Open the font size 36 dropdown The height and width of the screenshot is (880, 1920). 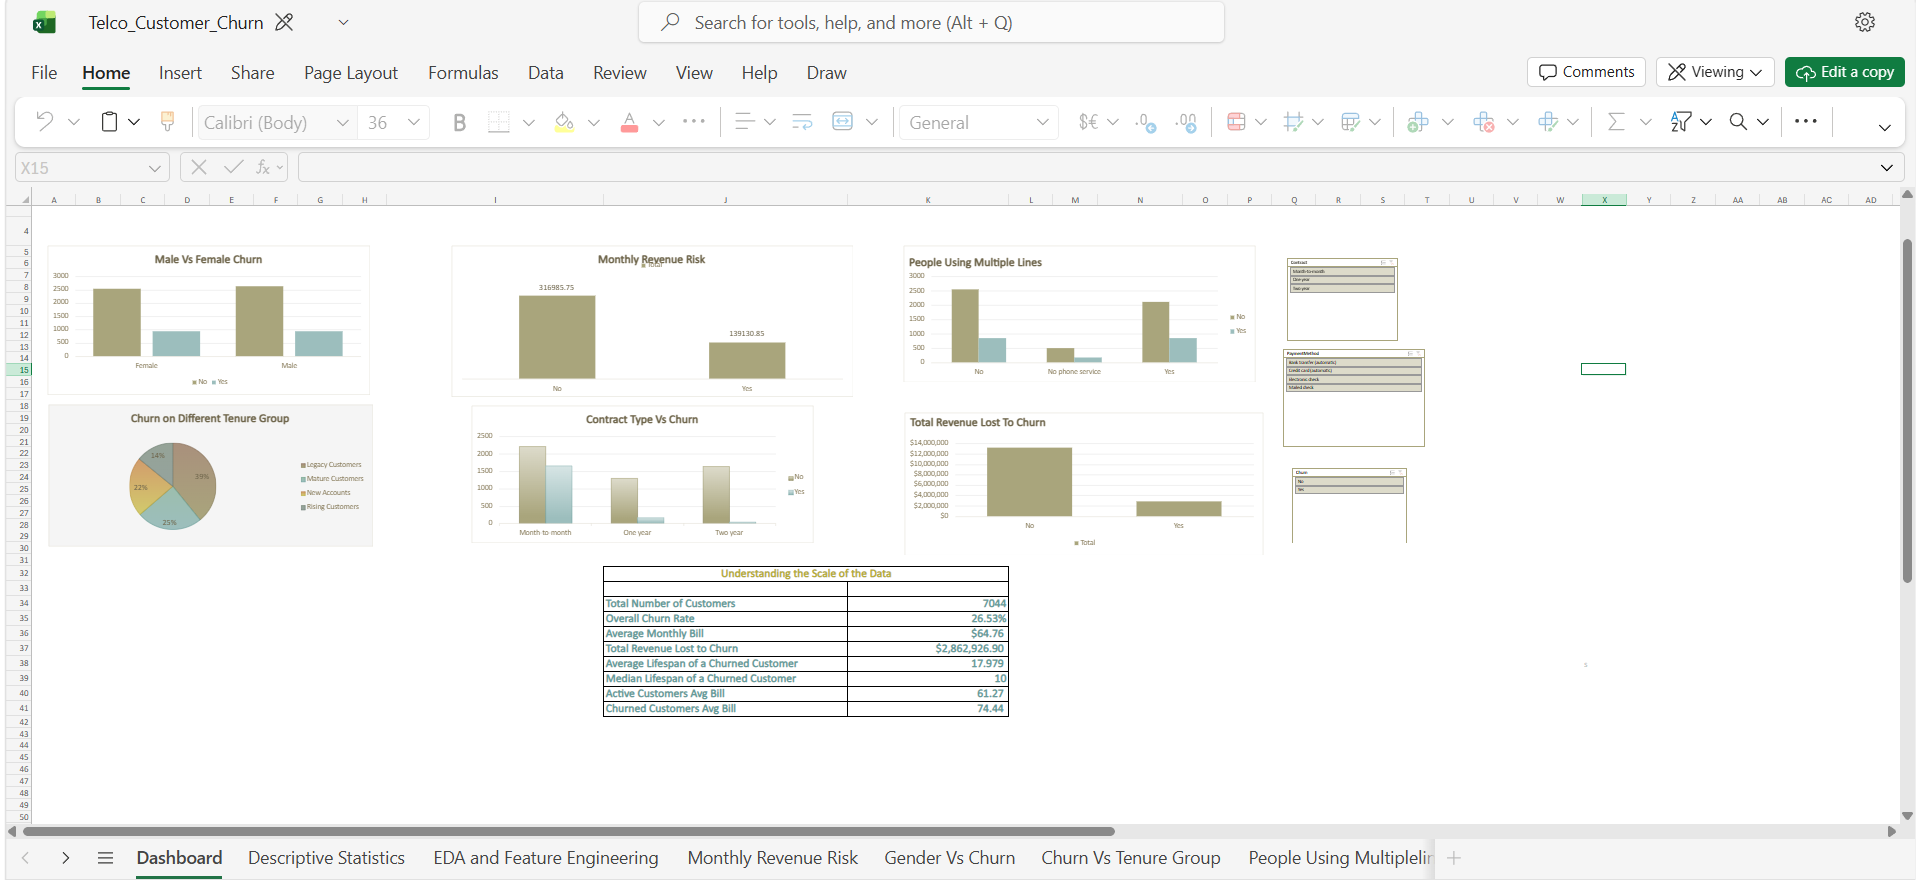pos(414,122)
